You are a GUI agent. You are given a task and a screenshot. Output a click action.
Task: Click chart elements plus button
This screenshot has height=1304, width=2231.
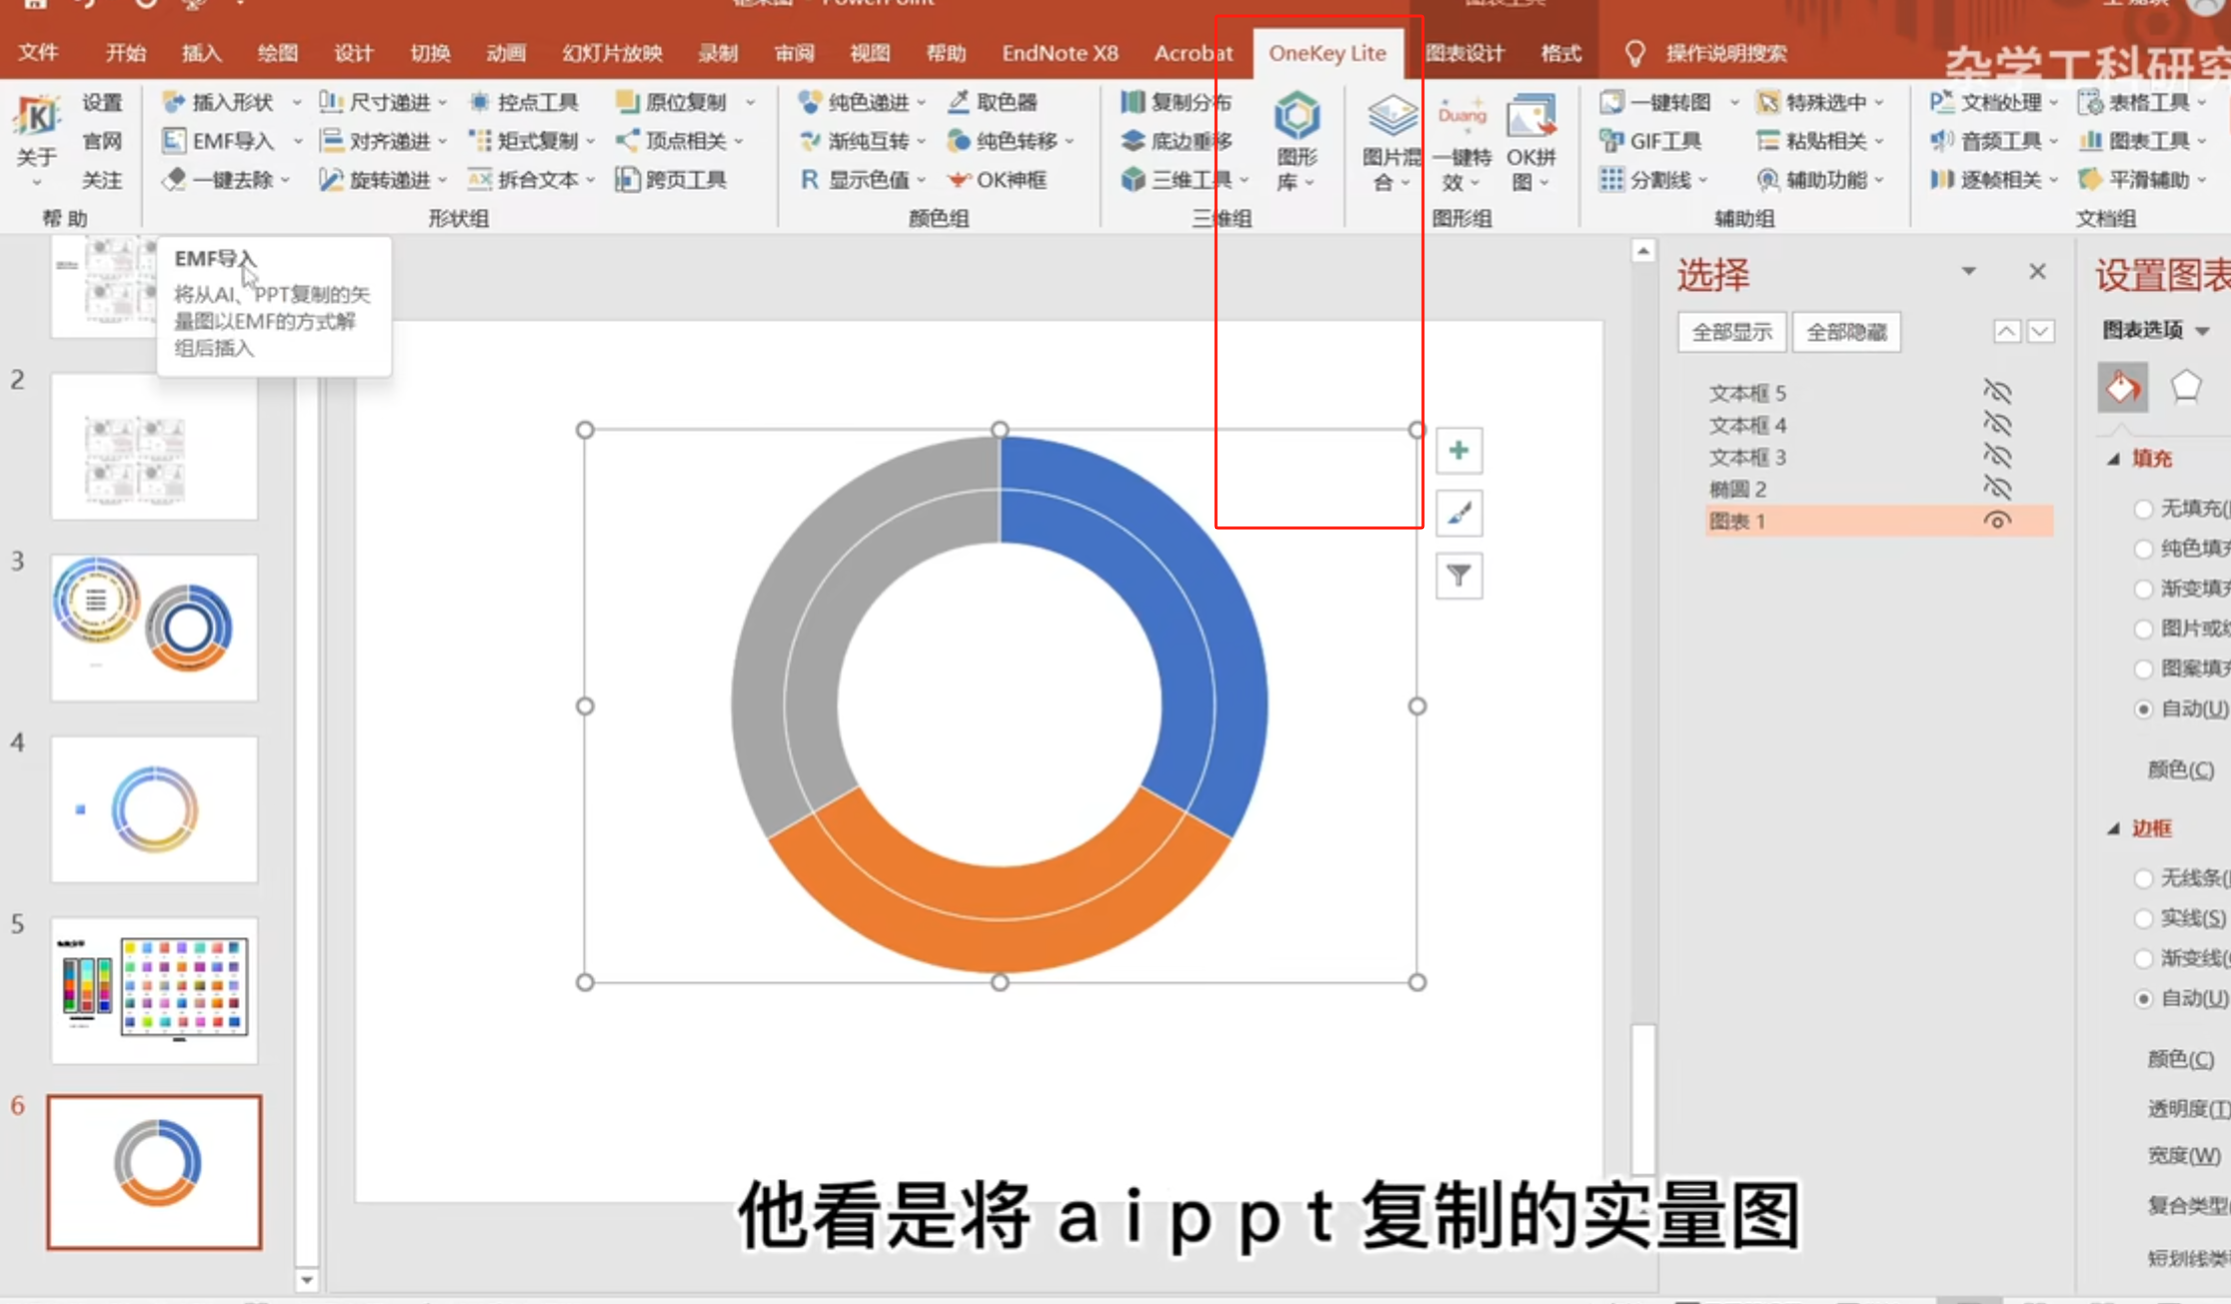[x=1458, y=451]
